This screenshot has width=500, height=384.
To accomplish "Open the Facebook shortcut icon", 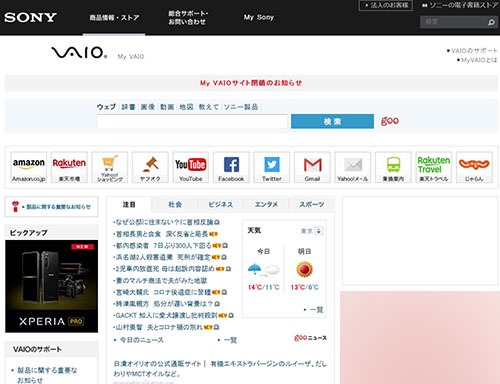I will pyautogui.click(x=231, y=167).
